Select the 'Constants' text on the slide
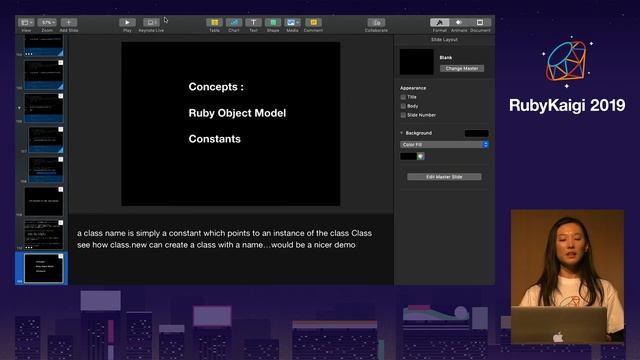Image resolution: width=640 pixels, height=360 pixels. (214, 139)
